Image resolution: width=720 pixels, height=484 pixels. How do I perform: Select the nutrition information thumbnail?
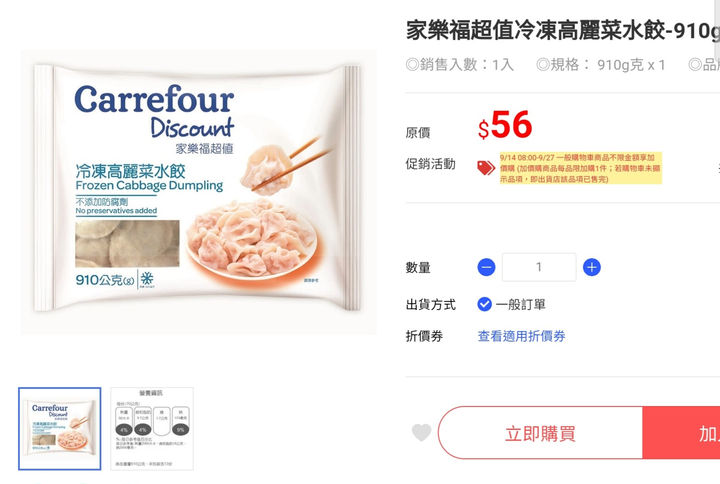click(152, 428)
